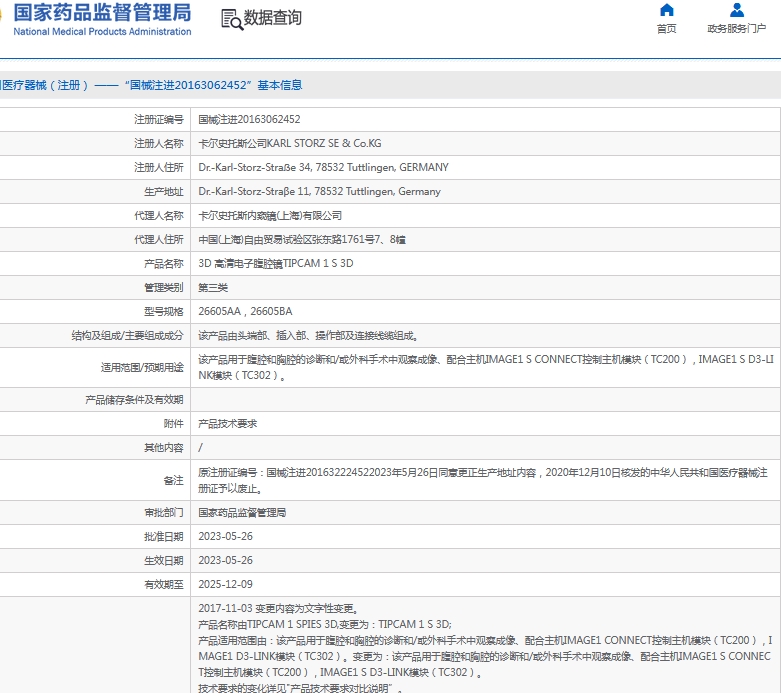
Task: Select agent name 卡尔史托斯内窥镜(上海)有限公司
Action: coord(270,216)
